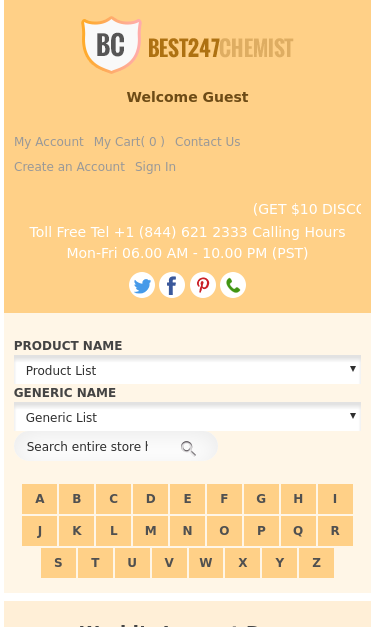Click the green phone call icon
Screen dimensions: 375x627
click(233, 285)
